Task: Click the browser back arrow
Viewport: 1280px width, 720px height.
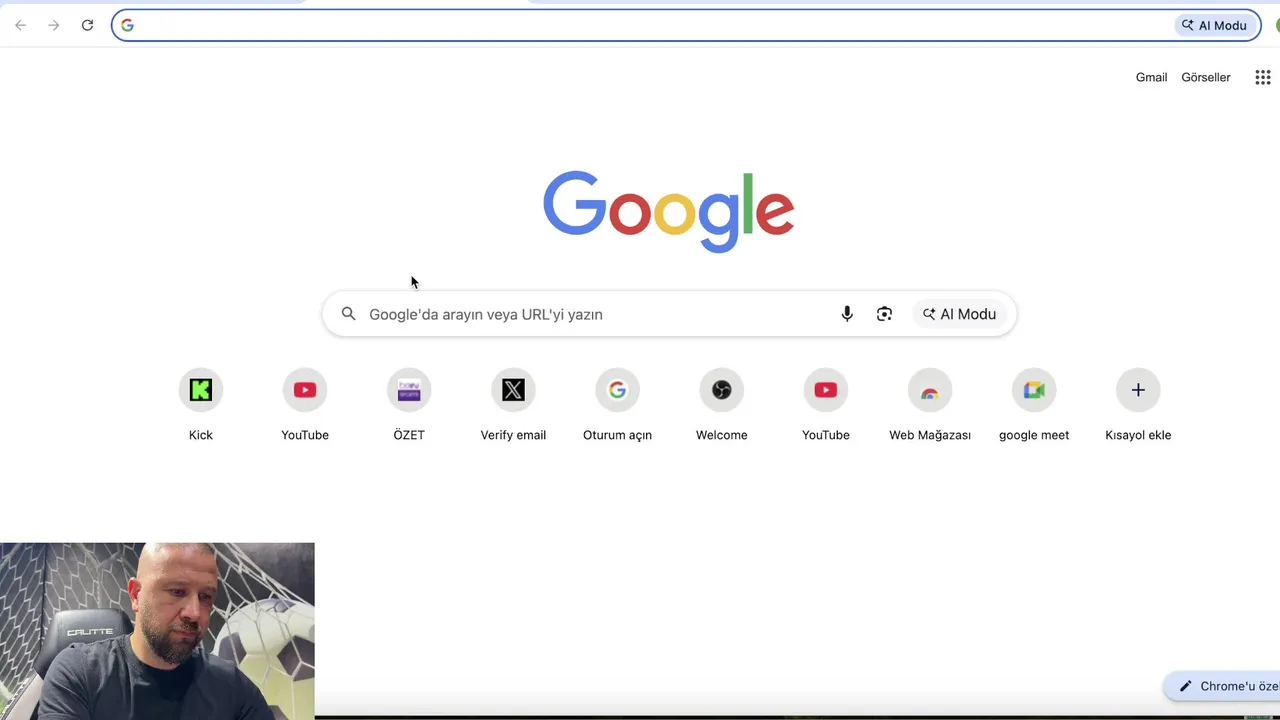Action: click(20, 25)
